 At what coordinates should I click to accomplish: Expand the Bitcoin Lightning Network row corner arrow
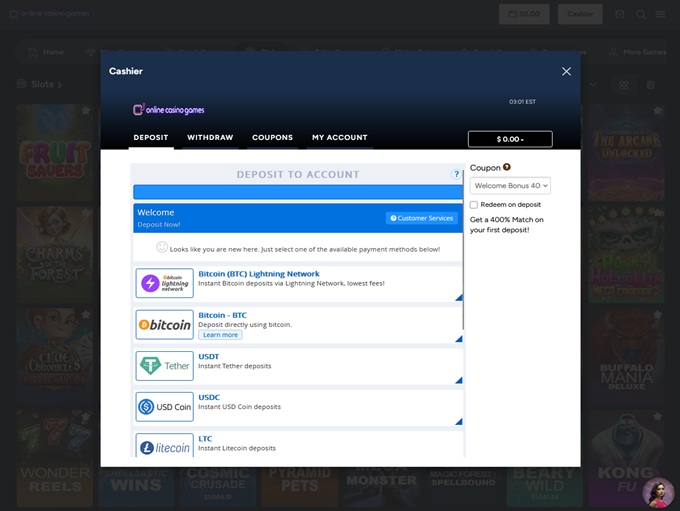(x=458, y=297)
